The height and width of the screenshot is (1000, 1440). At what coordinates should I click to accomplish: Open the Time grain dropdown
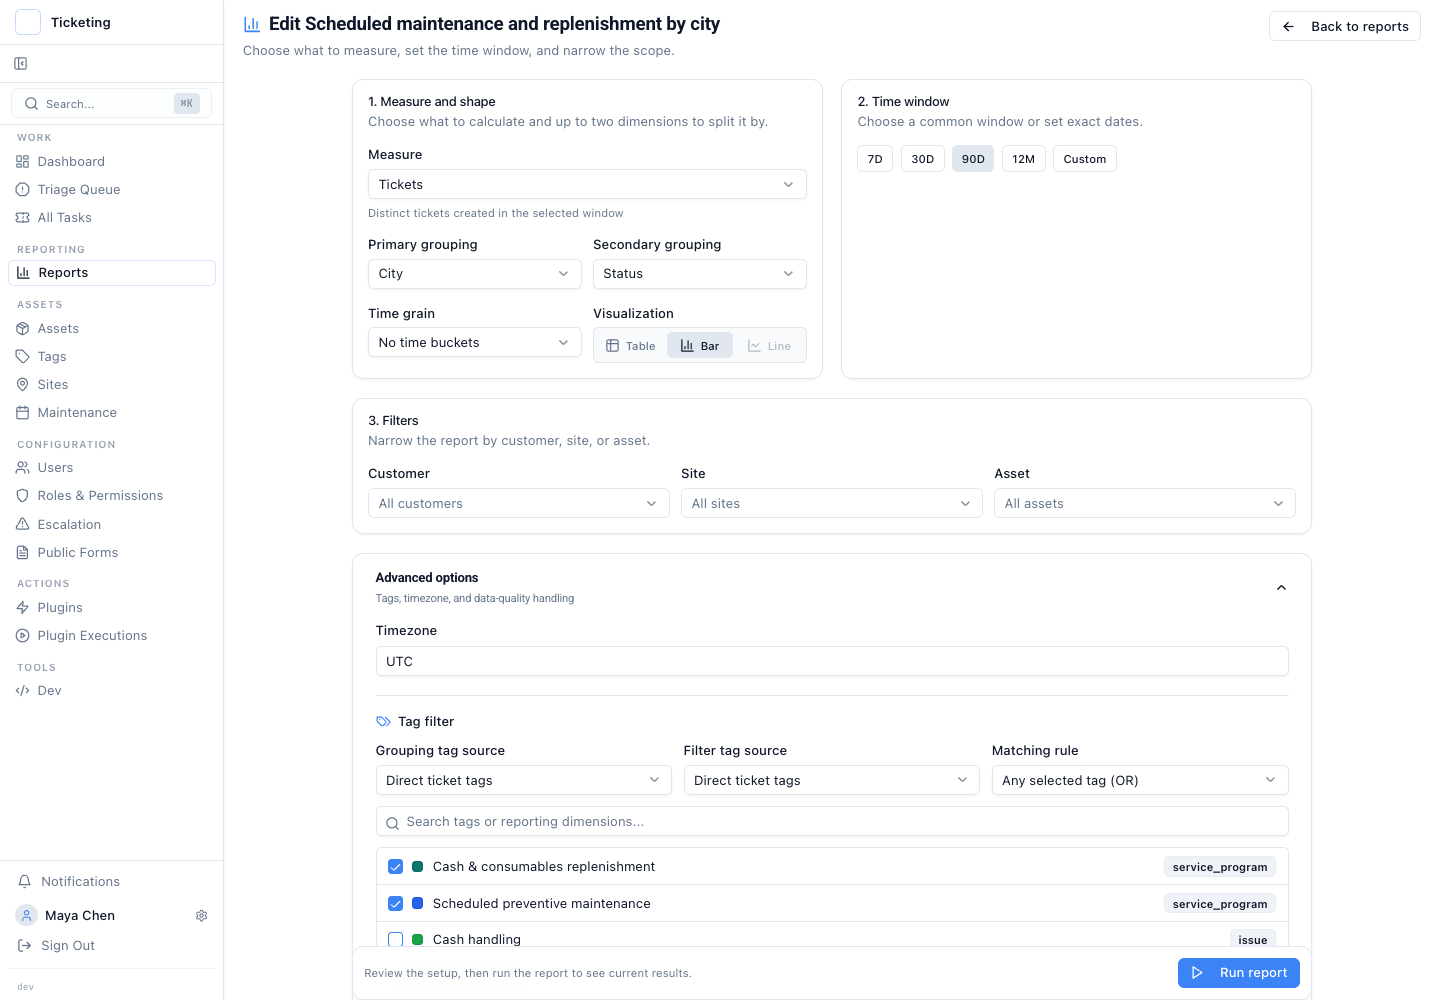pos(475,343)
